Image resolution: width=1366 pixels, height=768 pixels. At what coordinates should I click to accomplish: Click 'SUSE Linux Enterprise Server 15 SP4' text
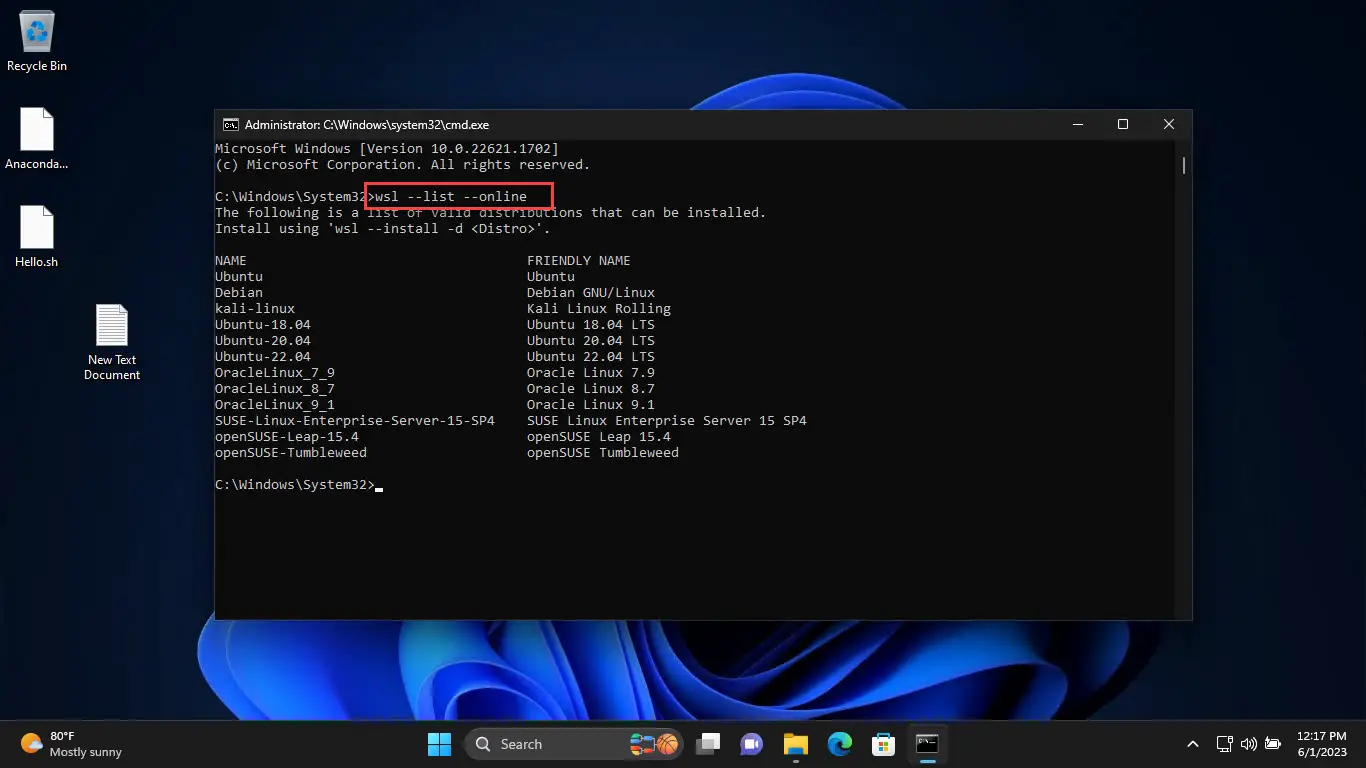pos(667,421)
